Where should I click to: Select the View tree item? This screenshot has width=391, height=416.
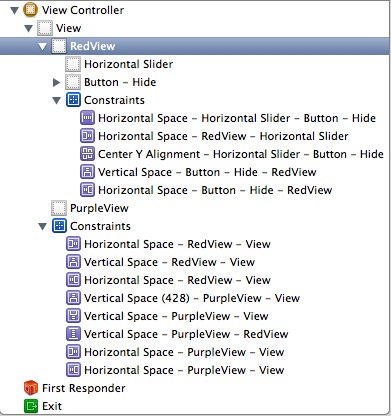[x=68, y=28]
